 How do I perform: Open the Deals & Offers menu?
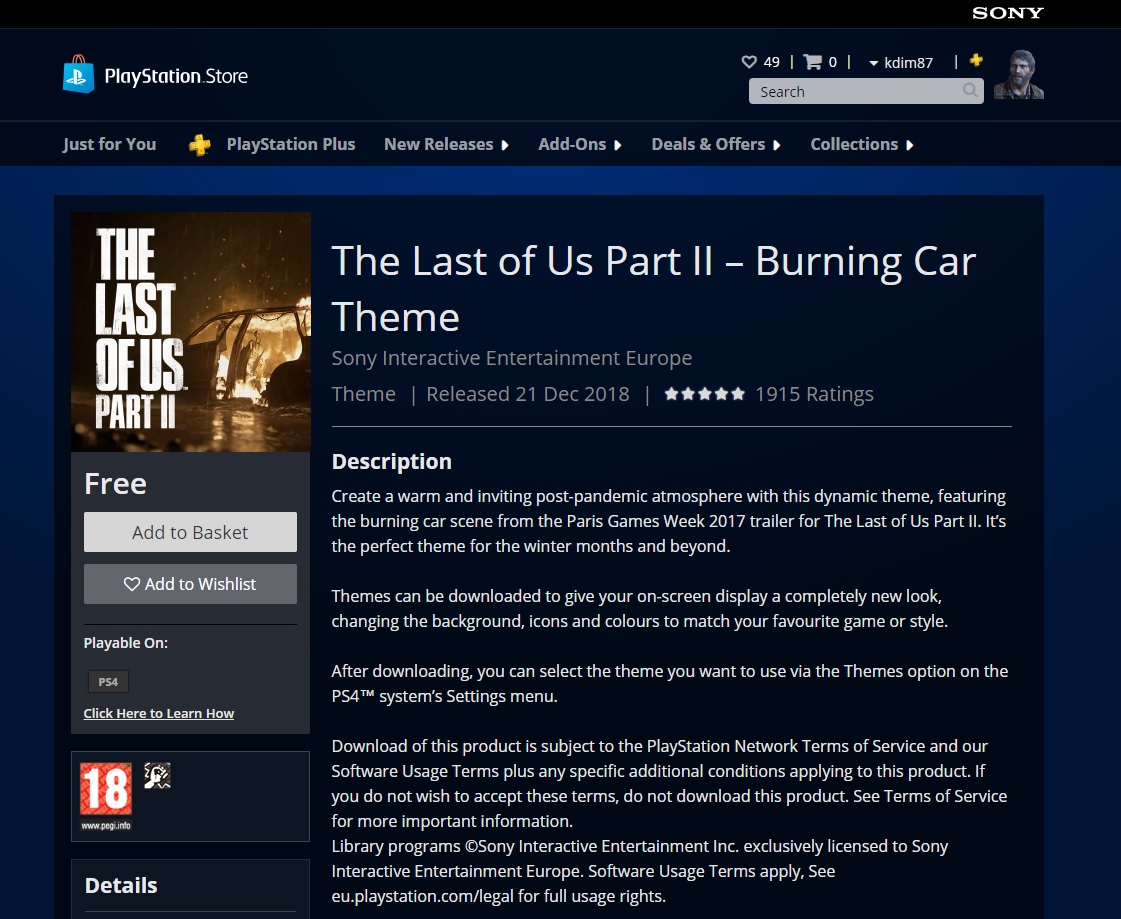[x=716, y=144]
